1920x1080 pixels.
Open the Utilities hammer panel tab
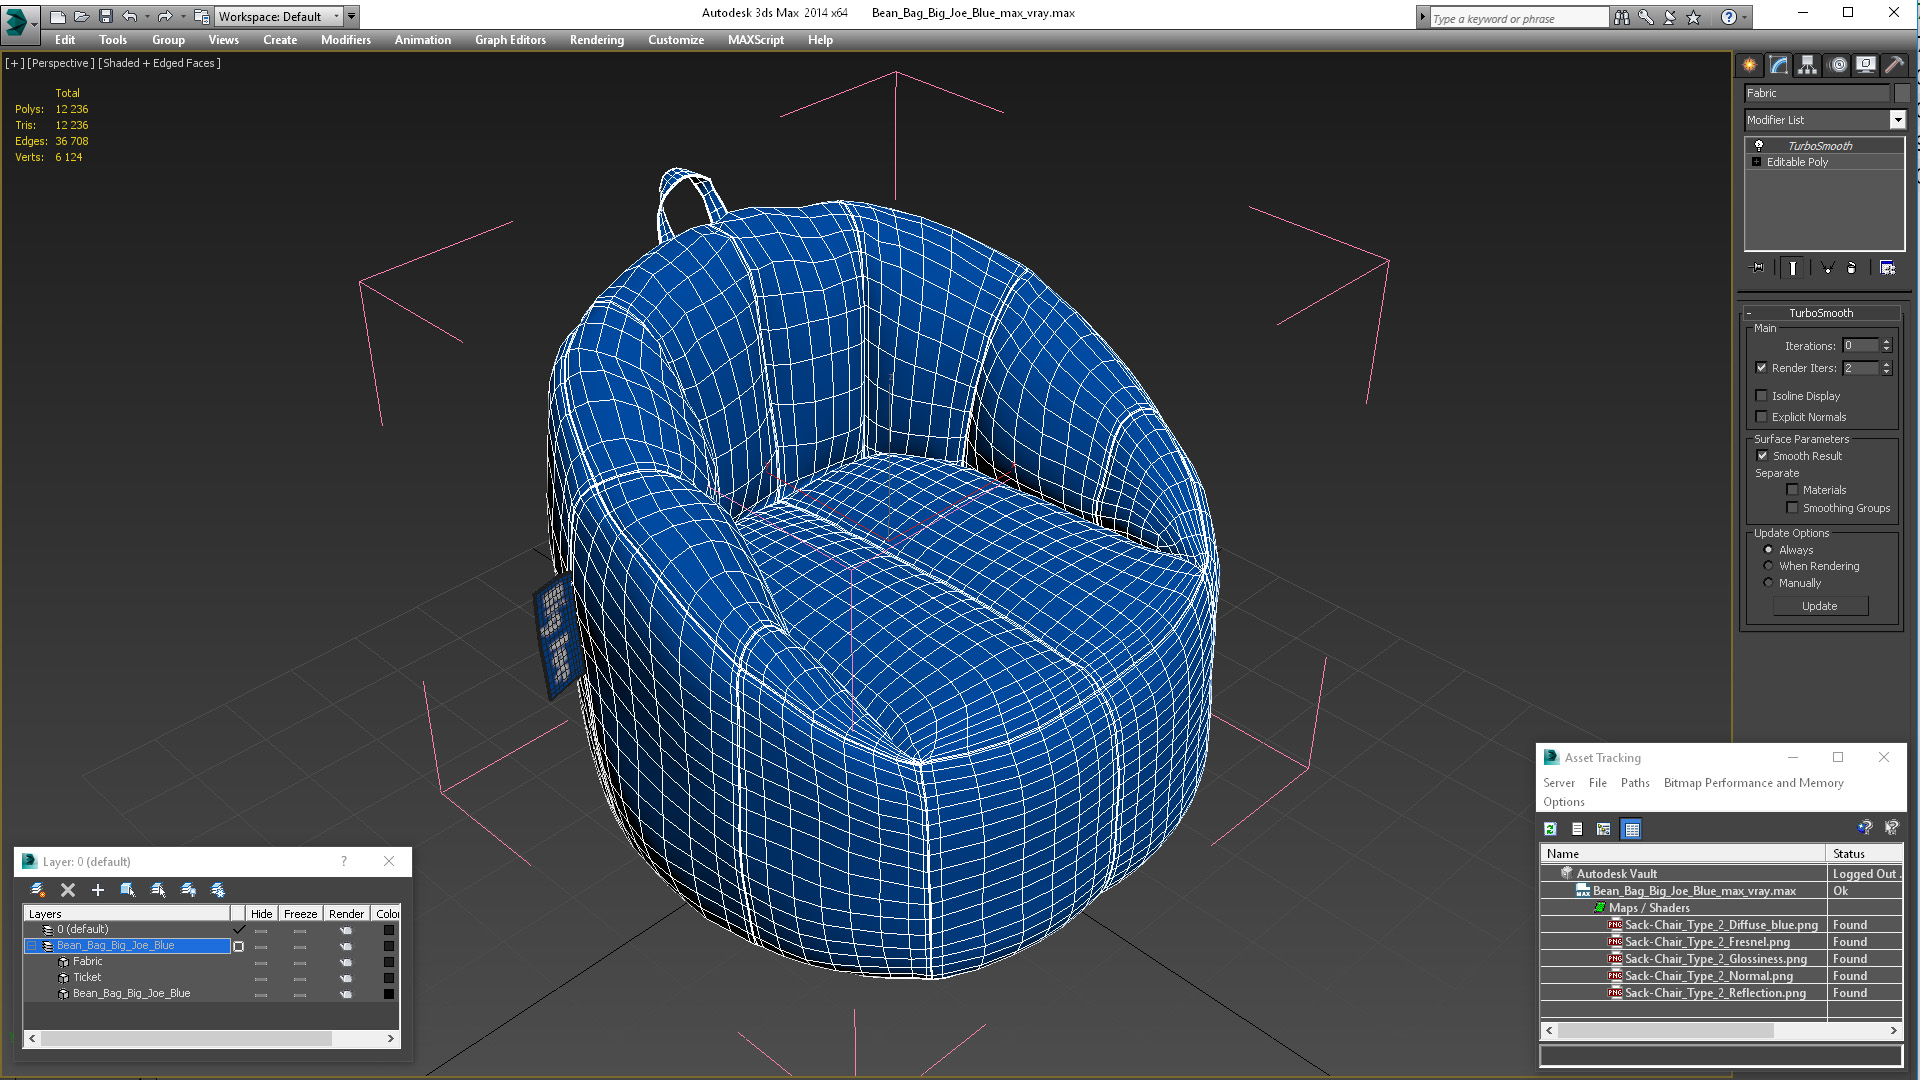click(x=1894, y=65)
